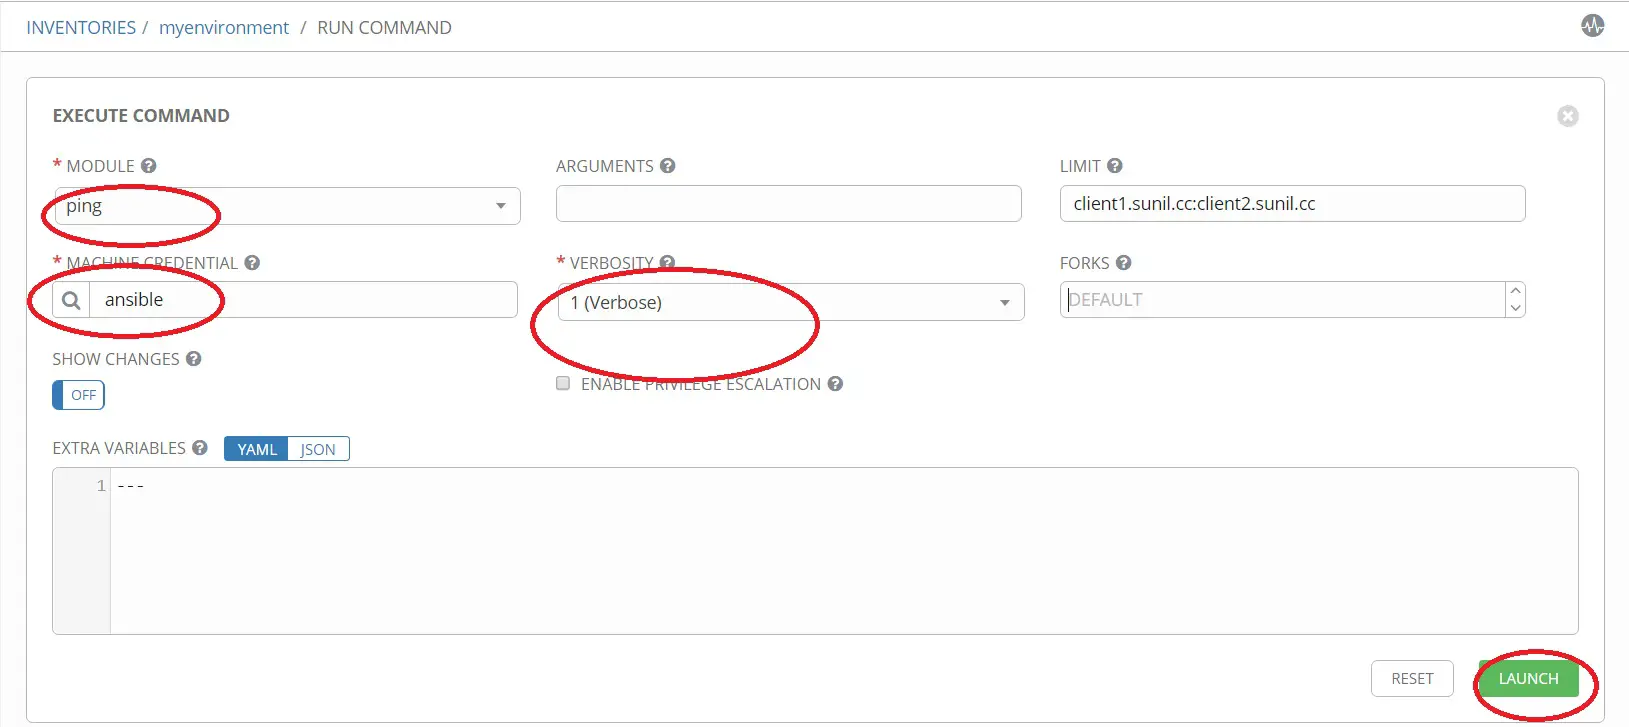Show help for Extra Variables
1629x727 pixels.
(x=199, y=448)
